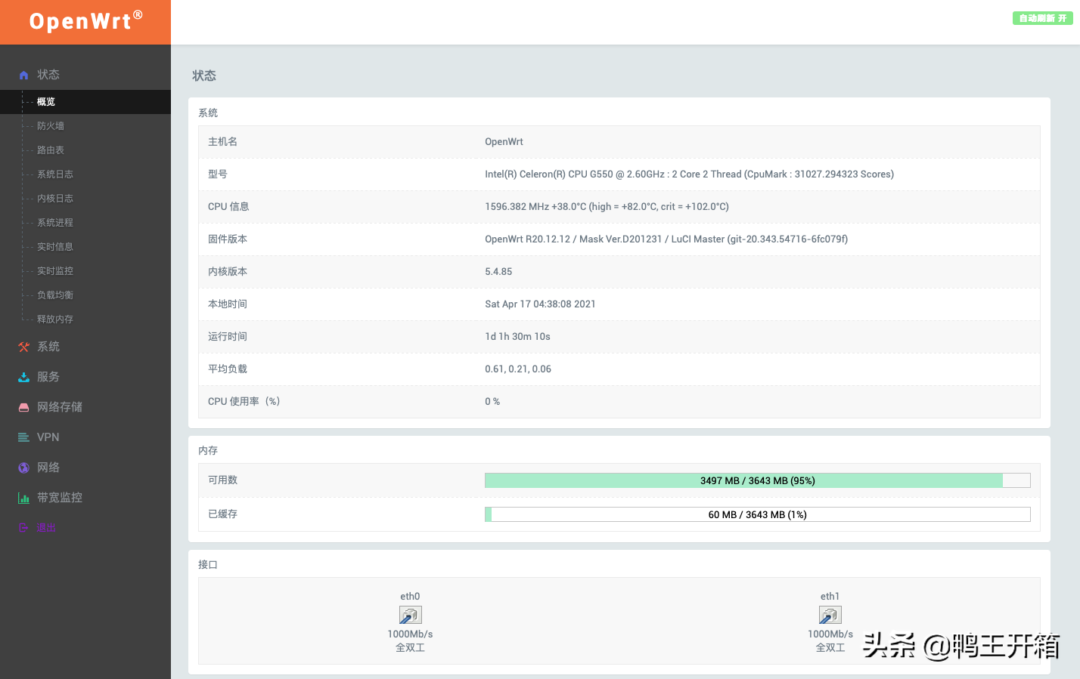Screen dimensions: 1080x679
Task: Click the eth1 interface label
Action: pyautogui.click(x=830, y=596)
